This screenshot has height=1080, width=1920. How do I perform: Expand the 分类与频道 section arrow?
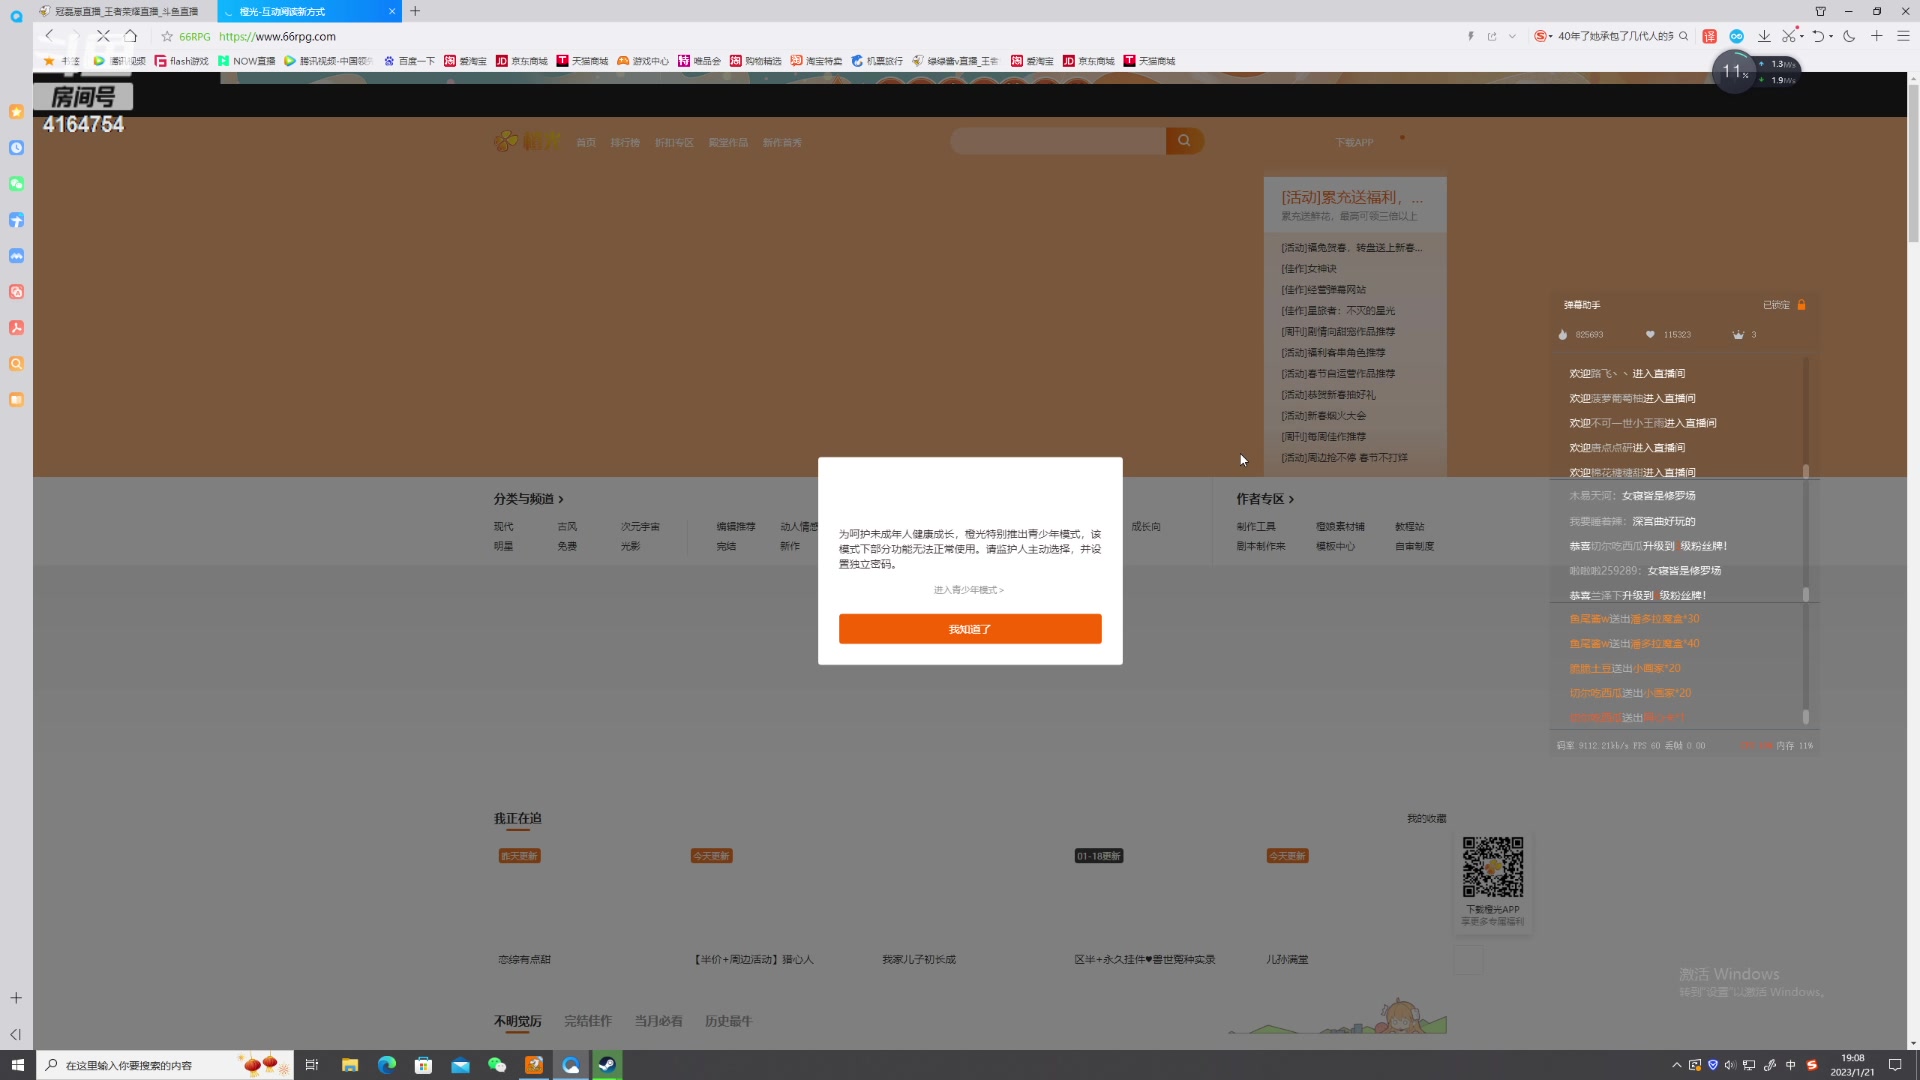coord(561,499)
